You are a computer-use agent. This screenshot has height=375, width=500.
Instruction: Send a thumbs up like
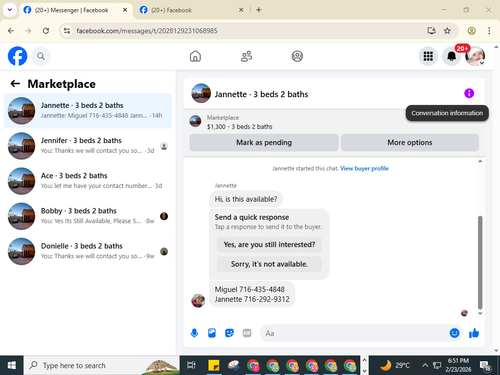(x=474, y=333)
